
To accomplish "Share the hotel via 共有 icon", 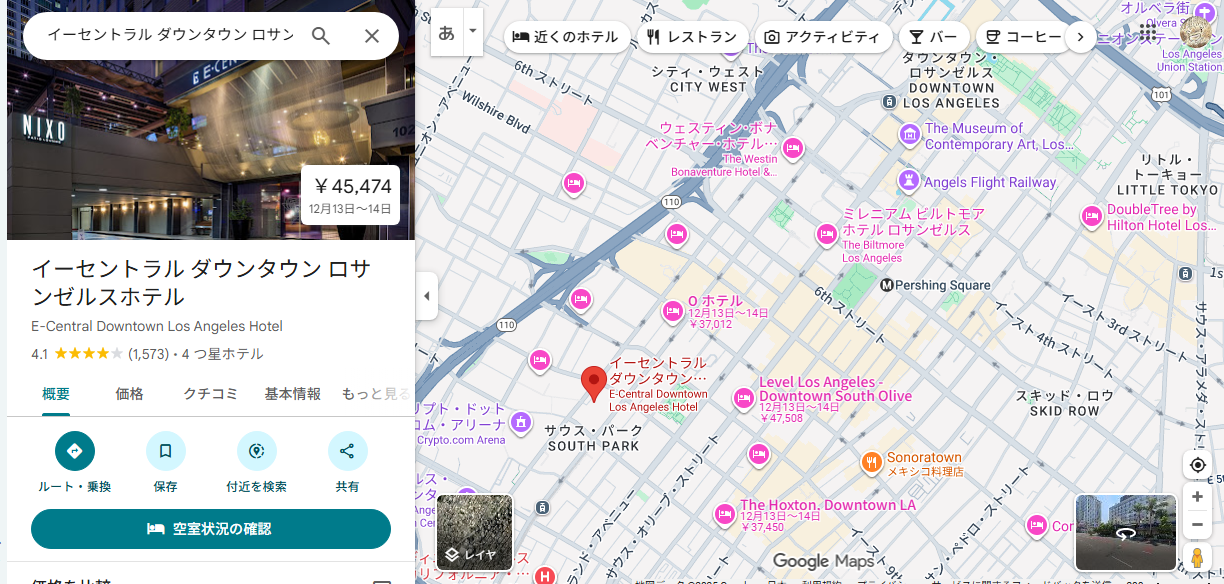I will (x=347, y=452).
